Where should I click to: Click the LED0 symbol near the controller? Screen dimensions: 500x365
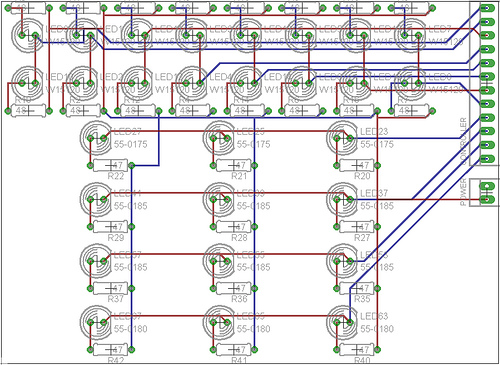click(411, 82)
